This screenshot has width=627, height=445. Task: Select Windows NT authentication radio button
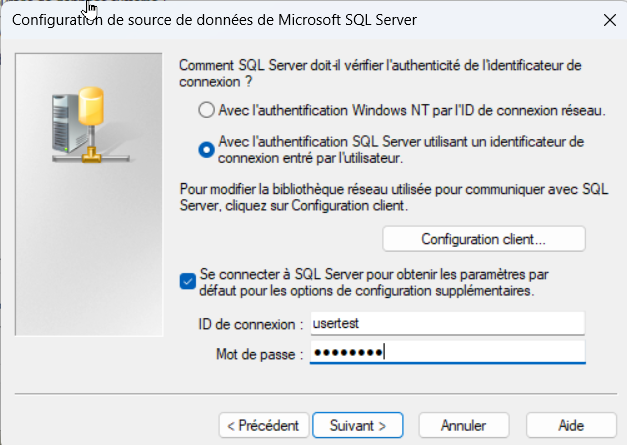(206, 109)
